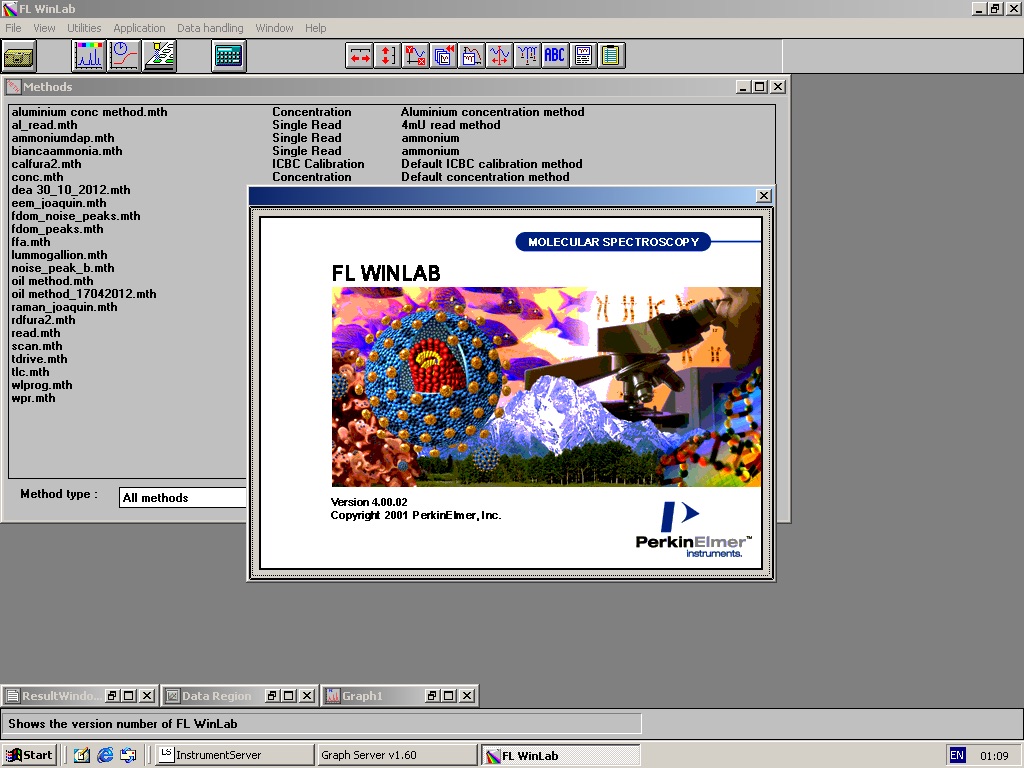Viewport: 1024px width, 768px height.
Task: Select eem_joaquin.mth method file
Action: tap(59, 203)
